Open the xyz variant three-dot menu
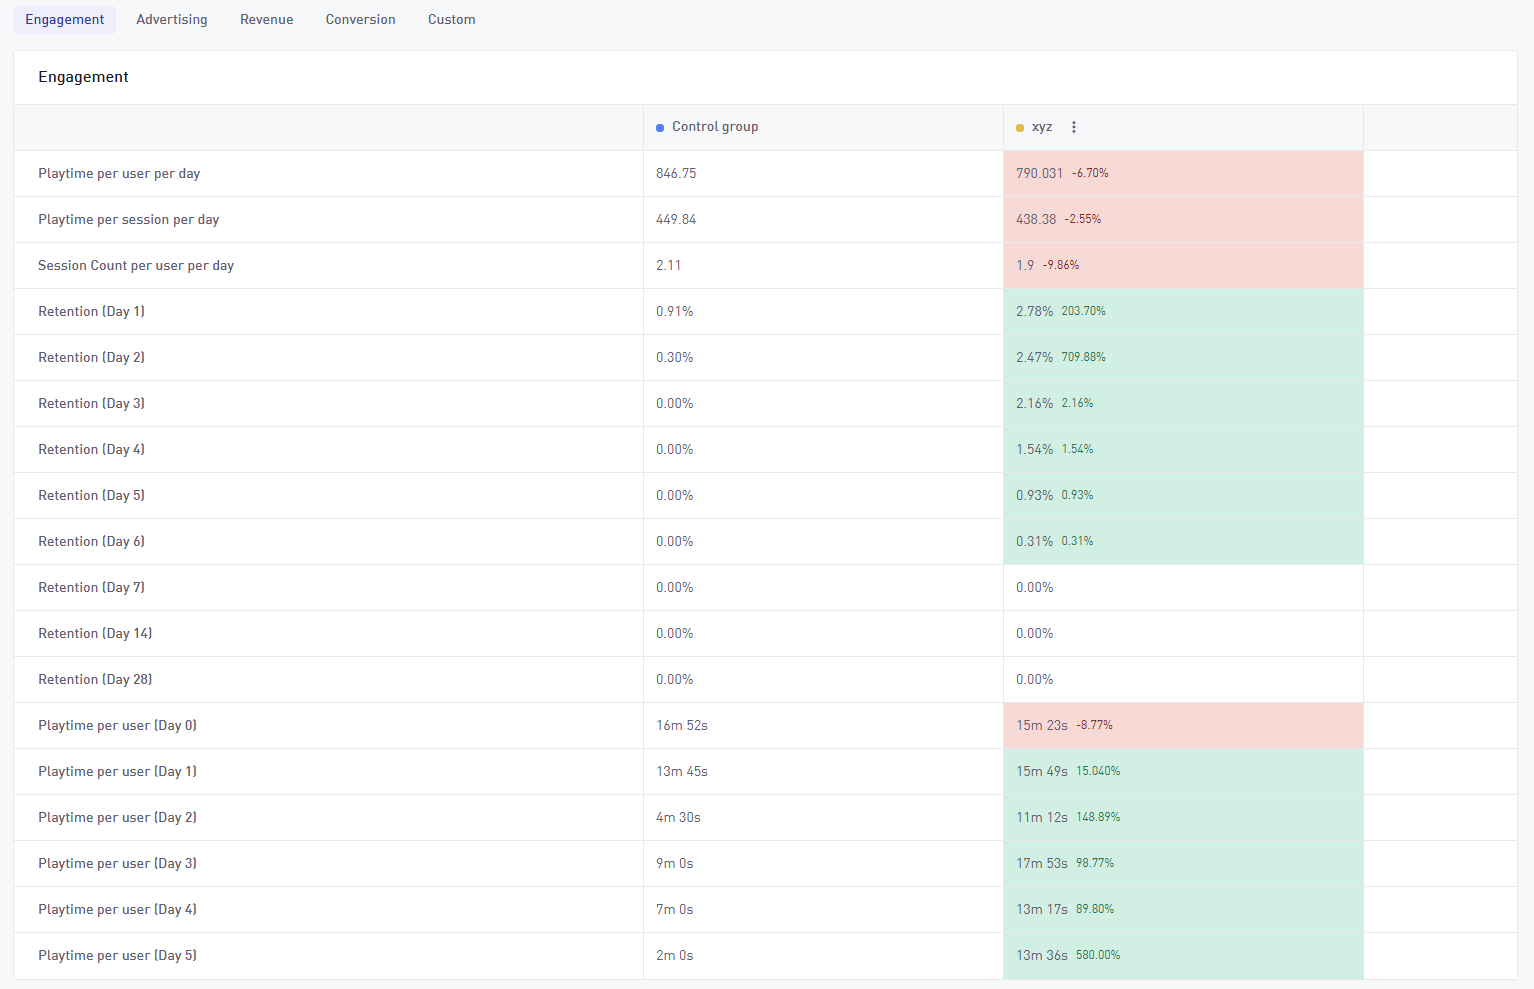The image size is (1534, 989). (1074, 127)
